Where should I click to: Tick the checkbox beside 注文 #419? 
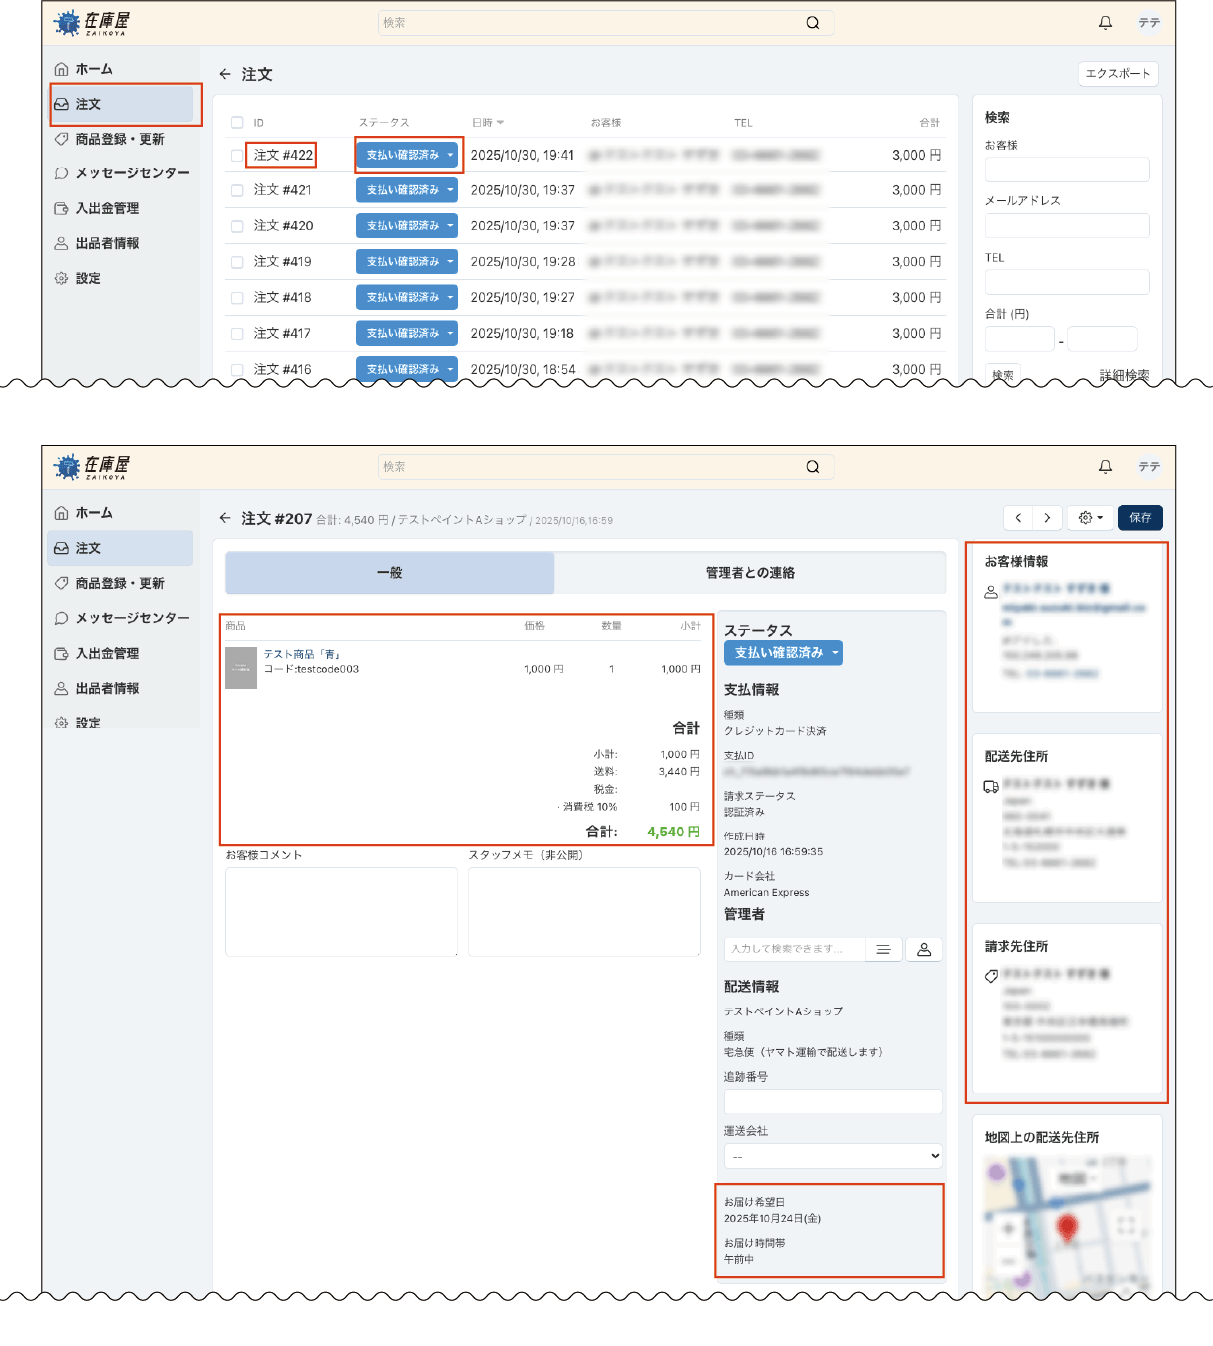pos(237,262)
